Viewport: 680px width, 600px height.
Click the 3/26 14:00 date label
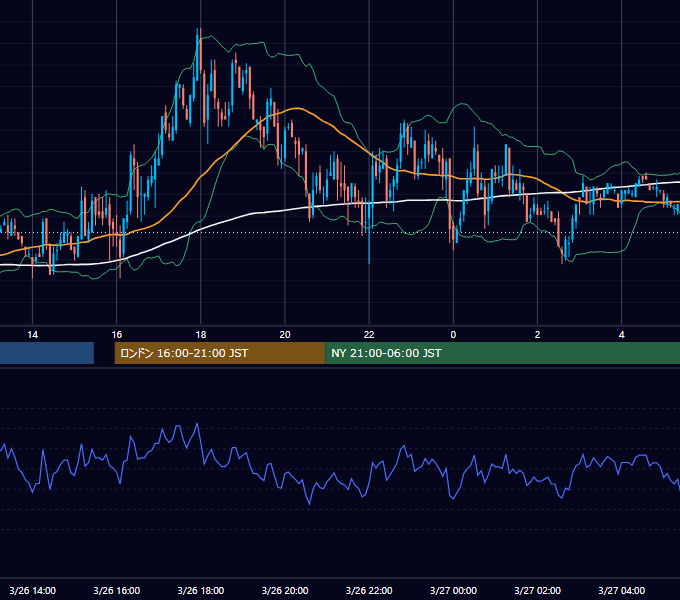(33, 590)
